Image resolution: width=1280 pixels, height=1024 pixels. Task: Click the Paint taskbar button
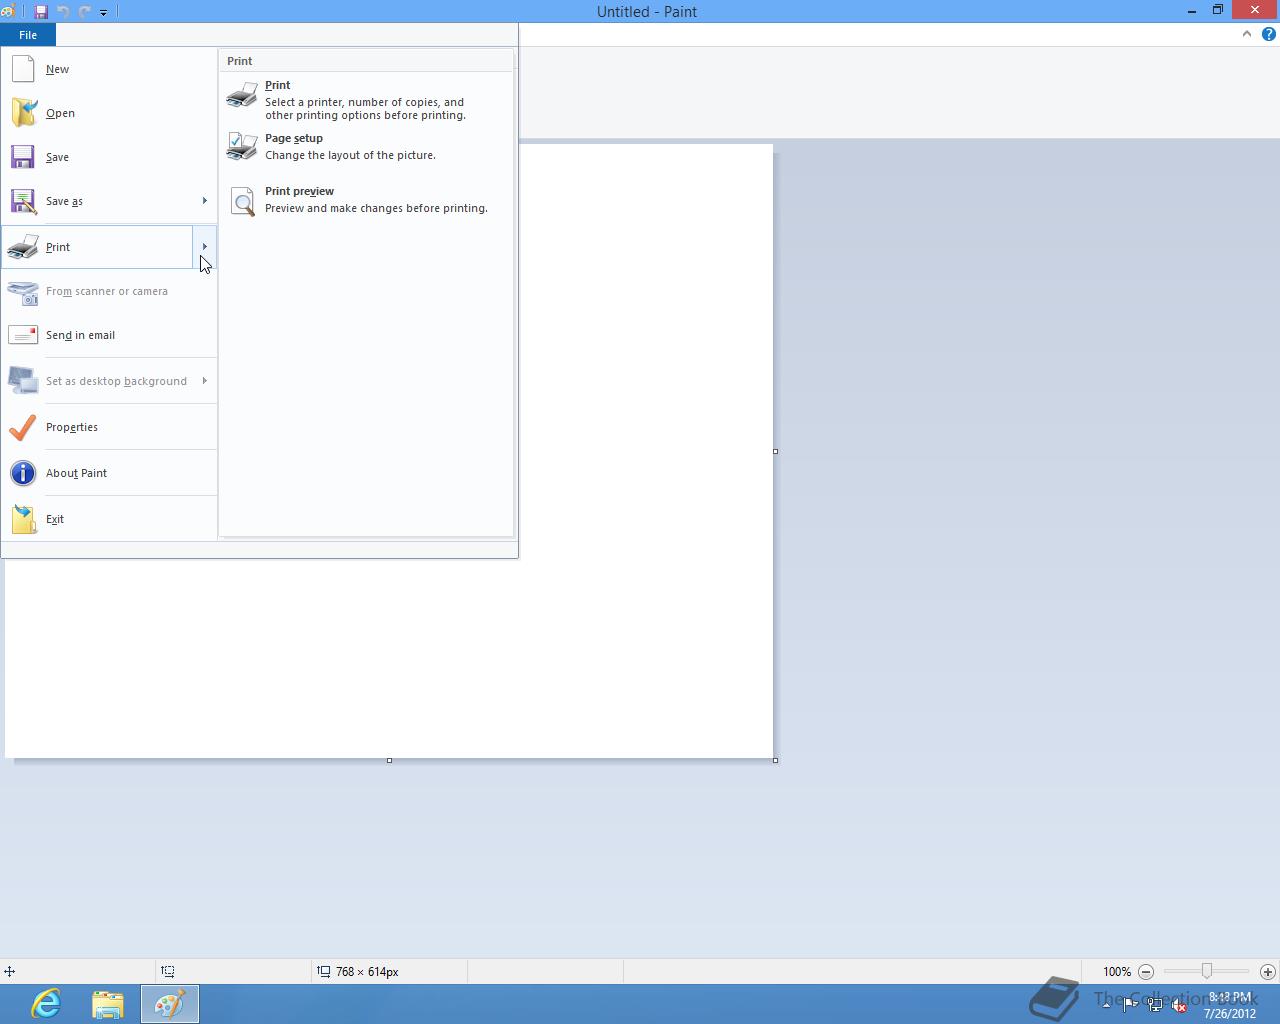coord(170,1003)
